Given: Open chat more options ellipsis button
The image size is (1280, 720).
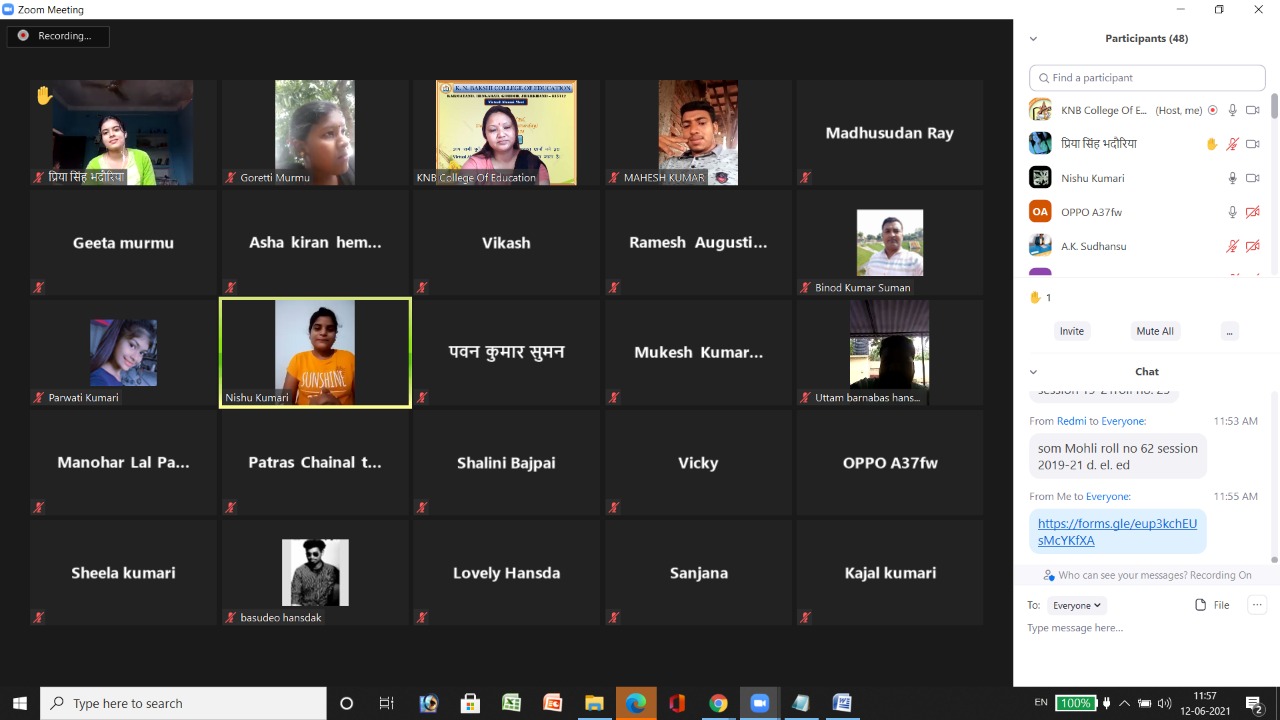Looking at the screenshot, I should pos(1257,605).
